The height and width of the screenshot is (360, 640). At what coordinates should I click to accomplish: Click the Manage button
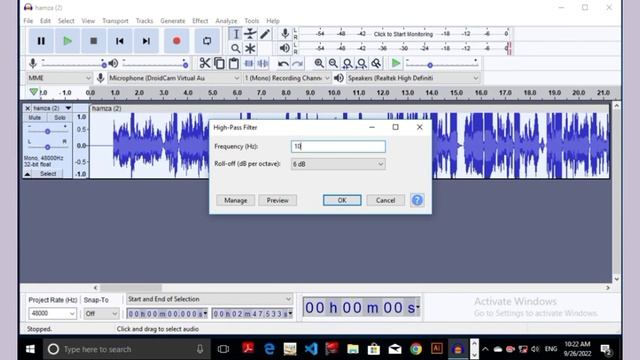(236, 200)
